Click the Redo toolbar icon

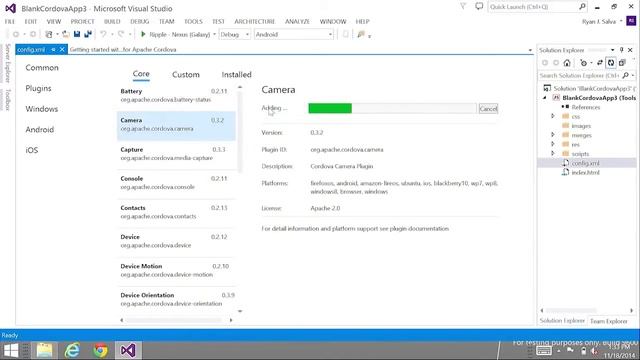(x=121, y=35)
